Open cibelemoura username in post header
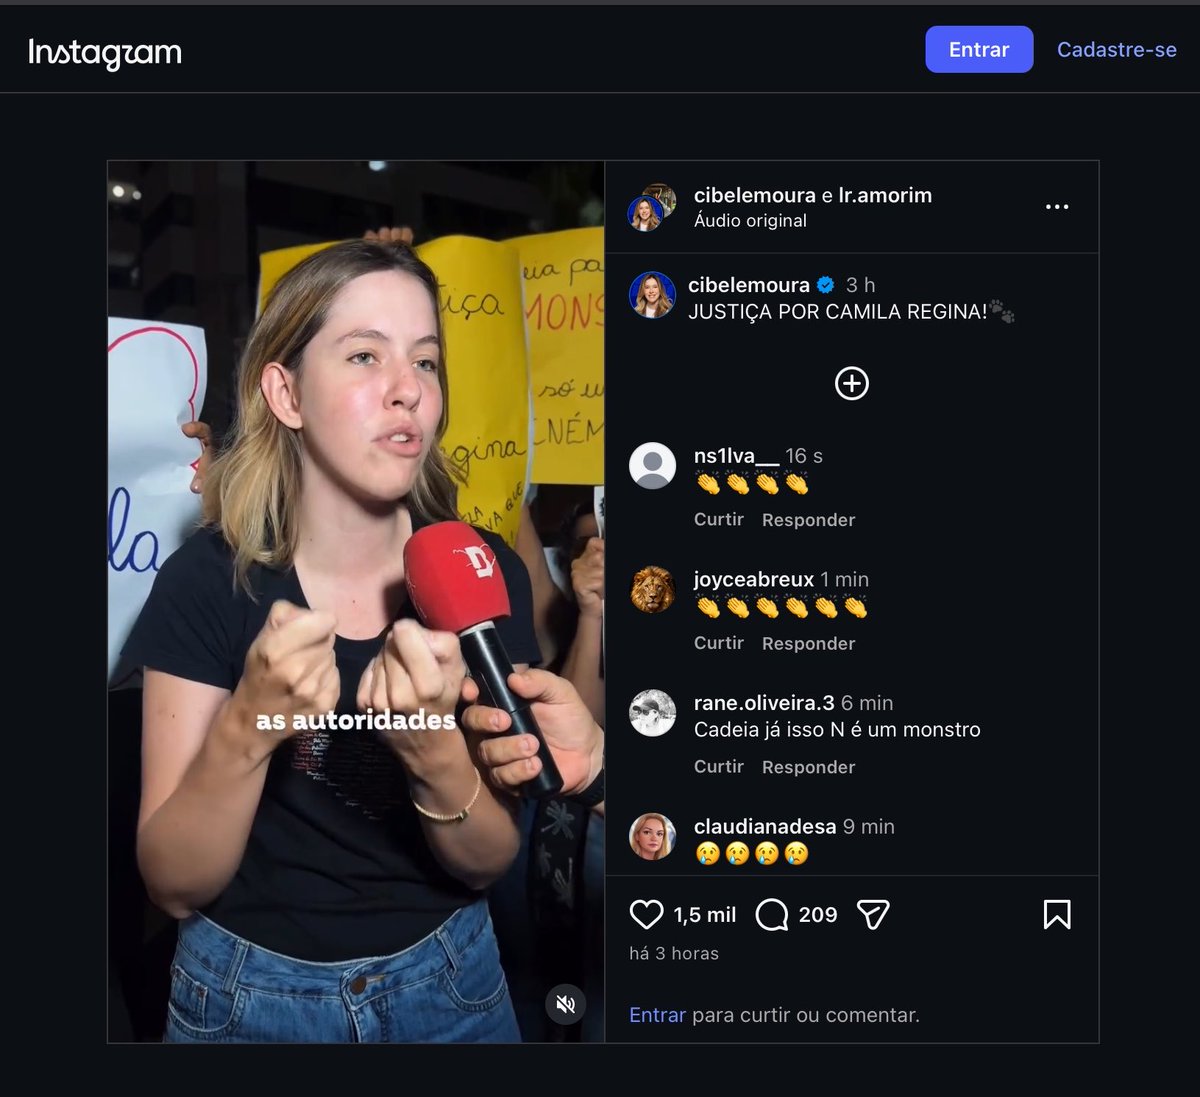The height and width of the screenshot is (1097, 1200). (755, 195)
